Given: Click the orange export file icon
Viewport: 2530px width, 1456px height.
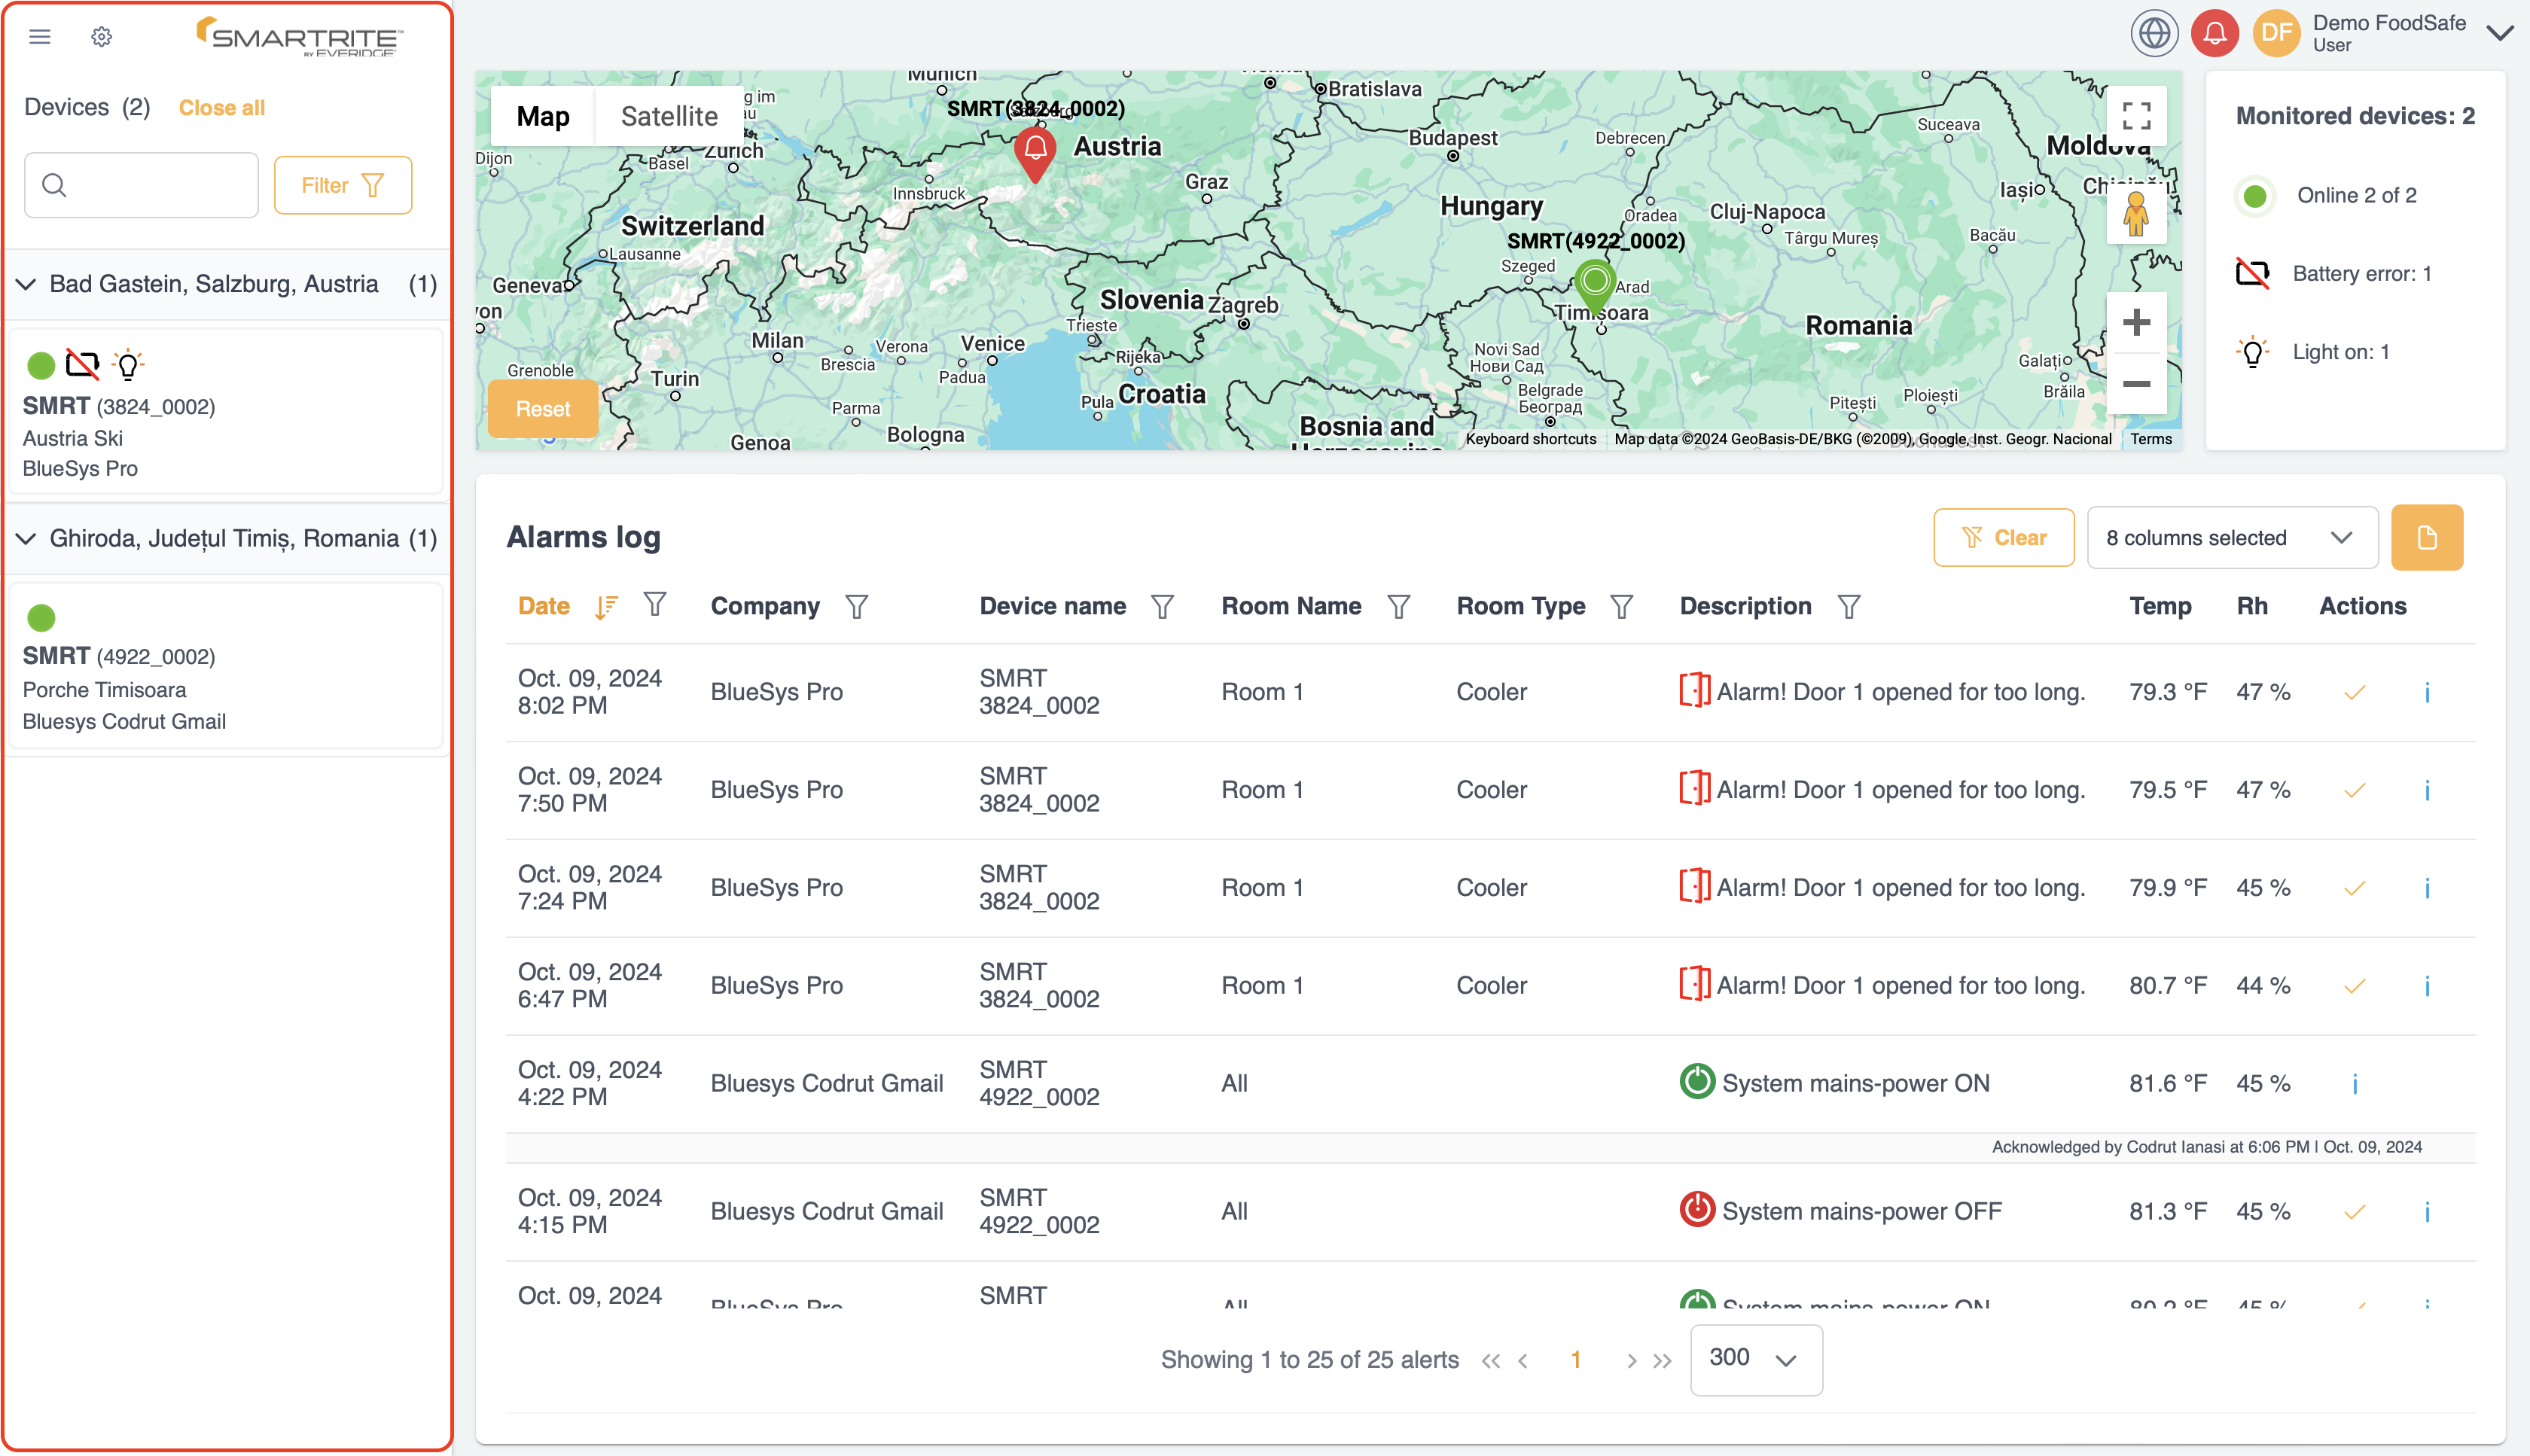Looking at the screenshot, I should pyautogui.click(x=2427, y=537).
